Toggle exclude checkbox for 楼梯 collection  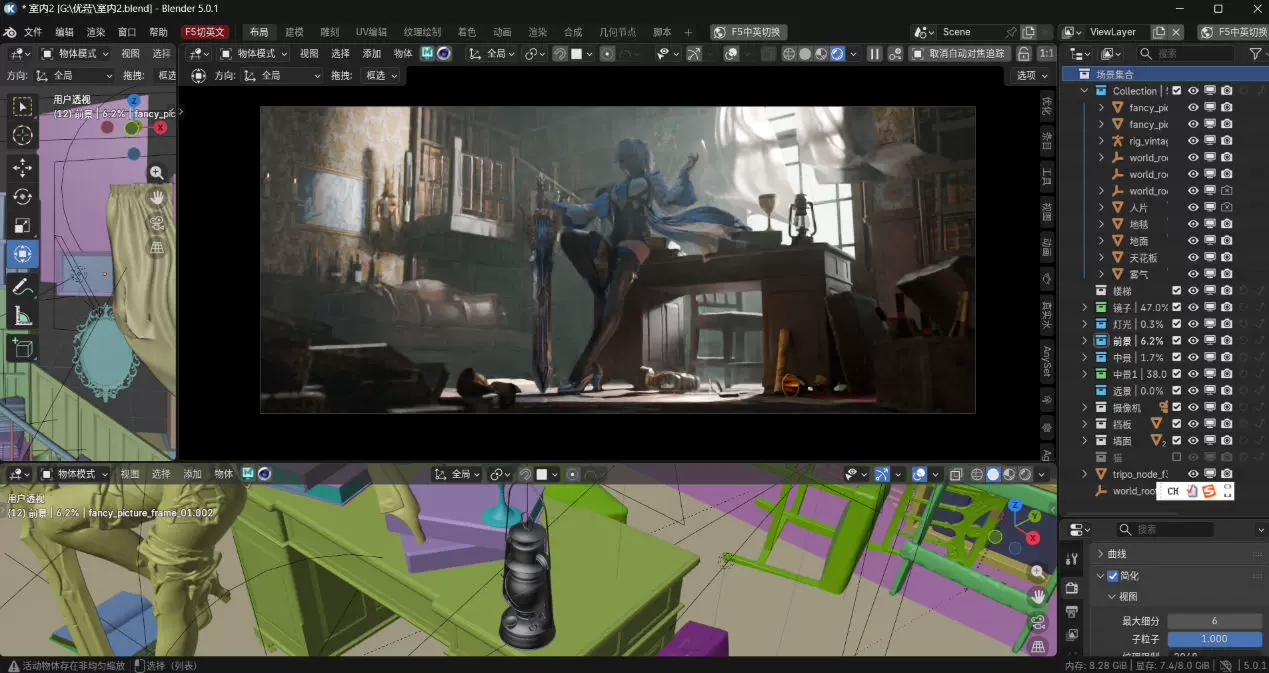click(x=1177, y=291)
